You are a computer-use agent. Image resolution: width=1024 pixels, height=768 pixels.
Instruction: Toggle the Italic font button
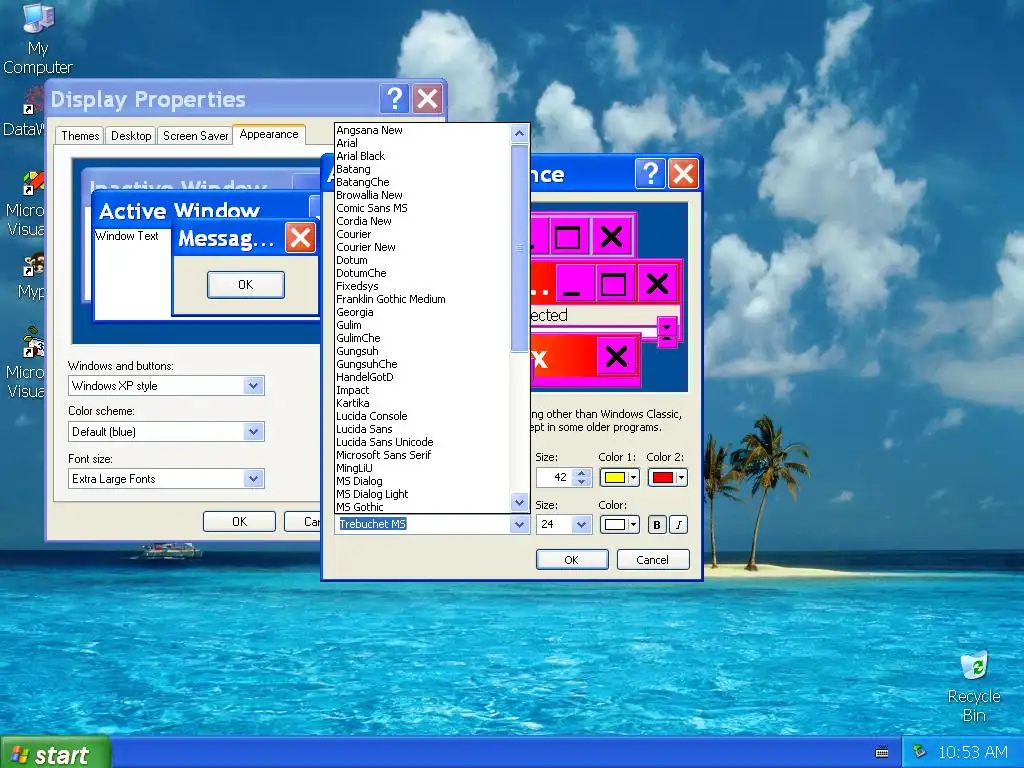(679, 524)
